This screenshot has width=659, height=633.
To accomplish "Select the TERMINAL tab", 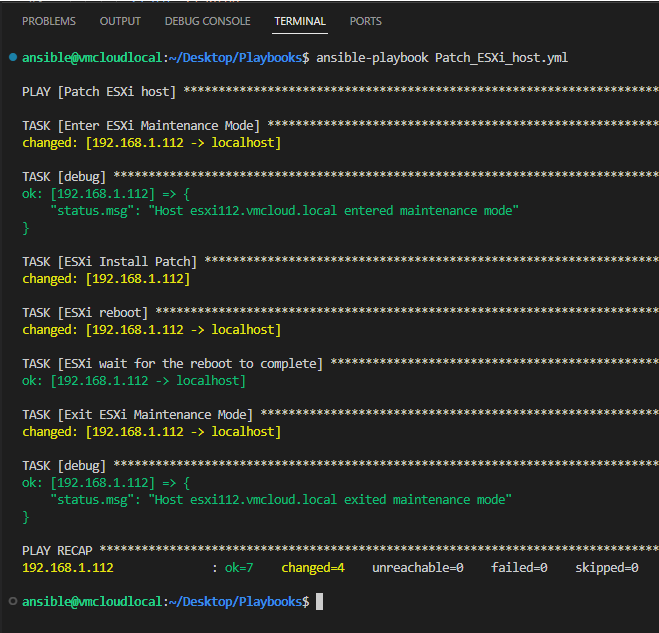I will [300, 21].
